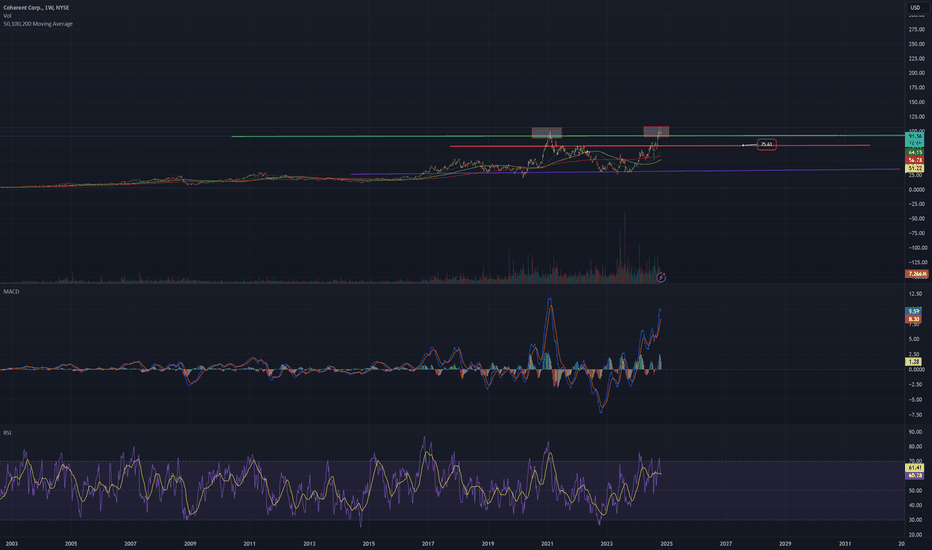This screenshot has width=932, height=550.
Task: Click the -50.00 price scale label
Action: pyautogui.click(x=917, y=219)
